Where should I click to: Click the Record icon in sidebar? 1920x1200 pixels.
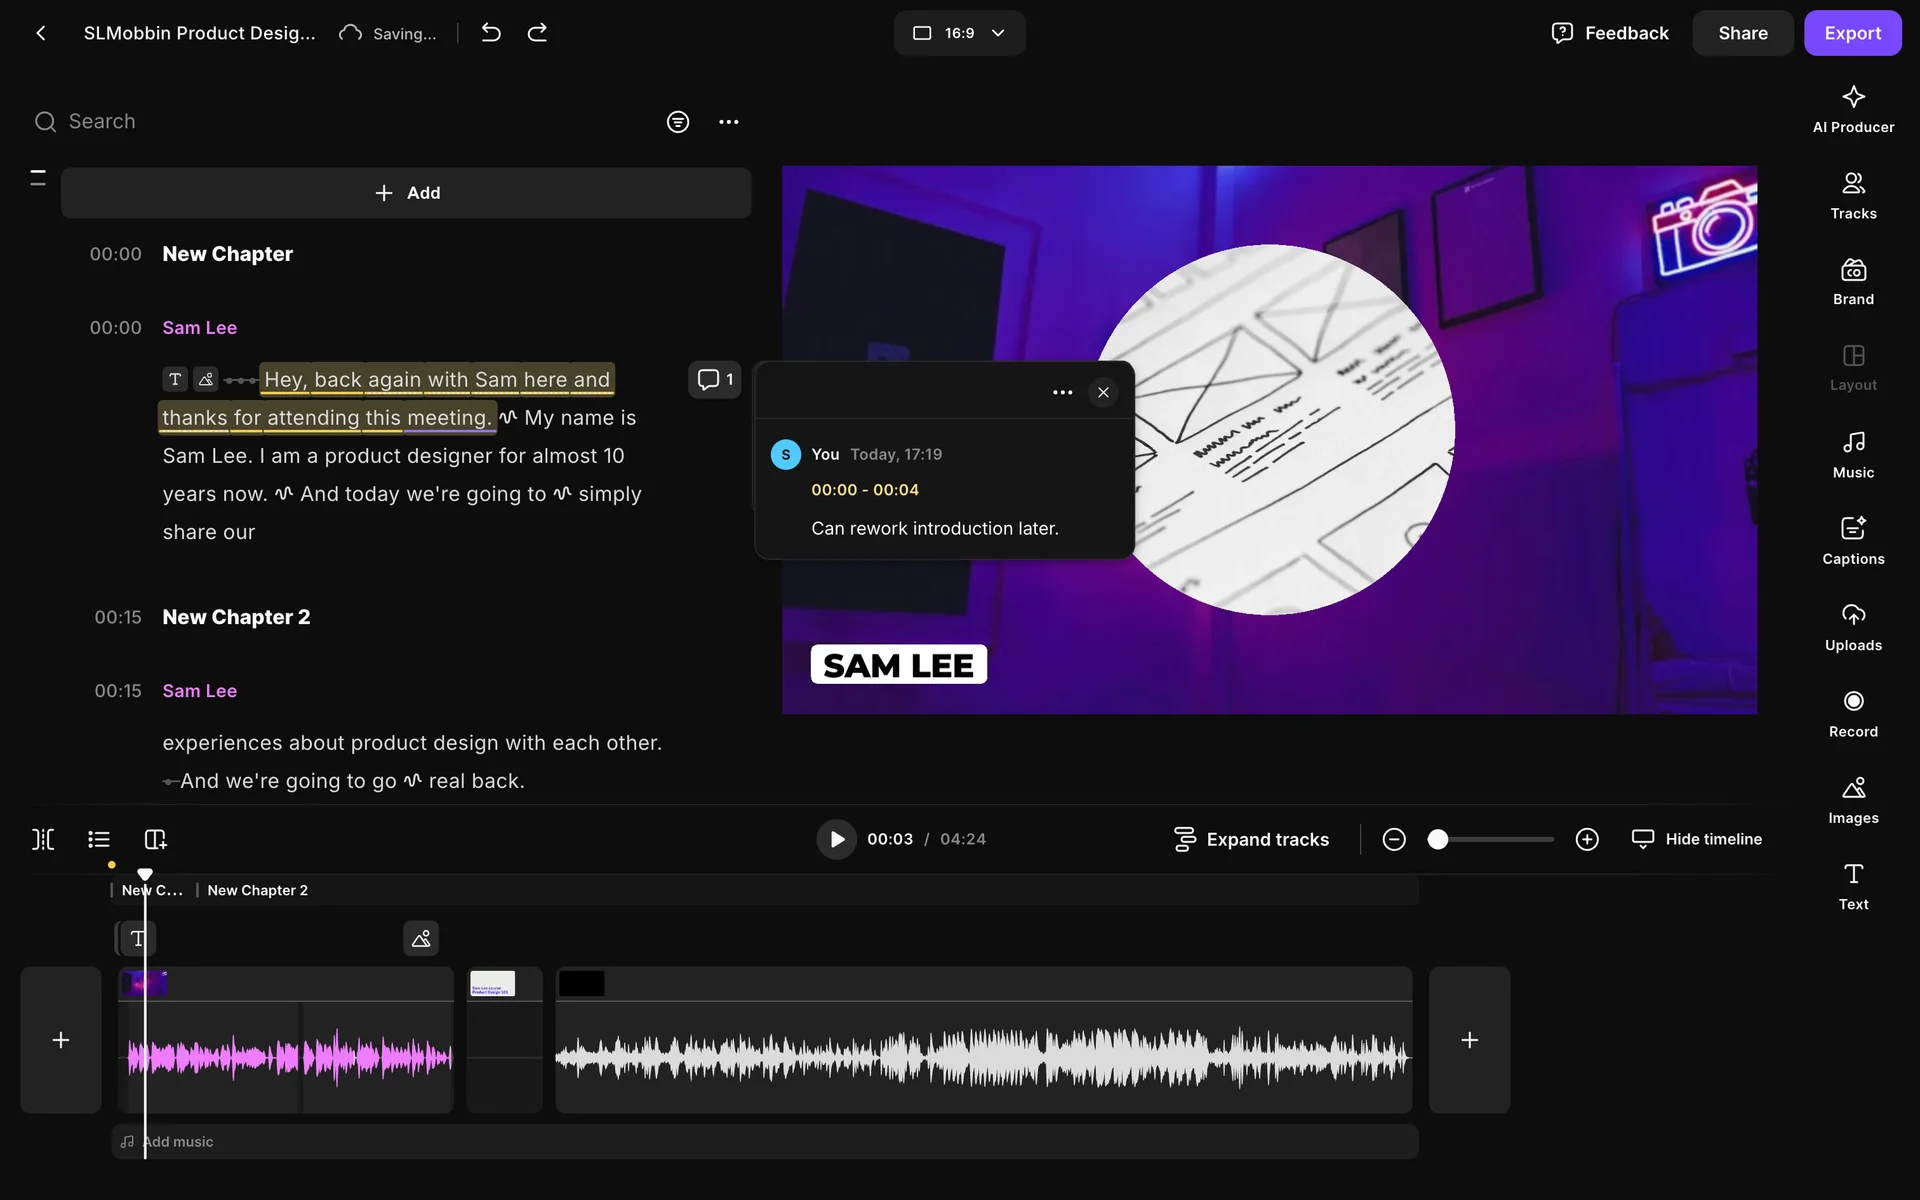pos(1852,714)
